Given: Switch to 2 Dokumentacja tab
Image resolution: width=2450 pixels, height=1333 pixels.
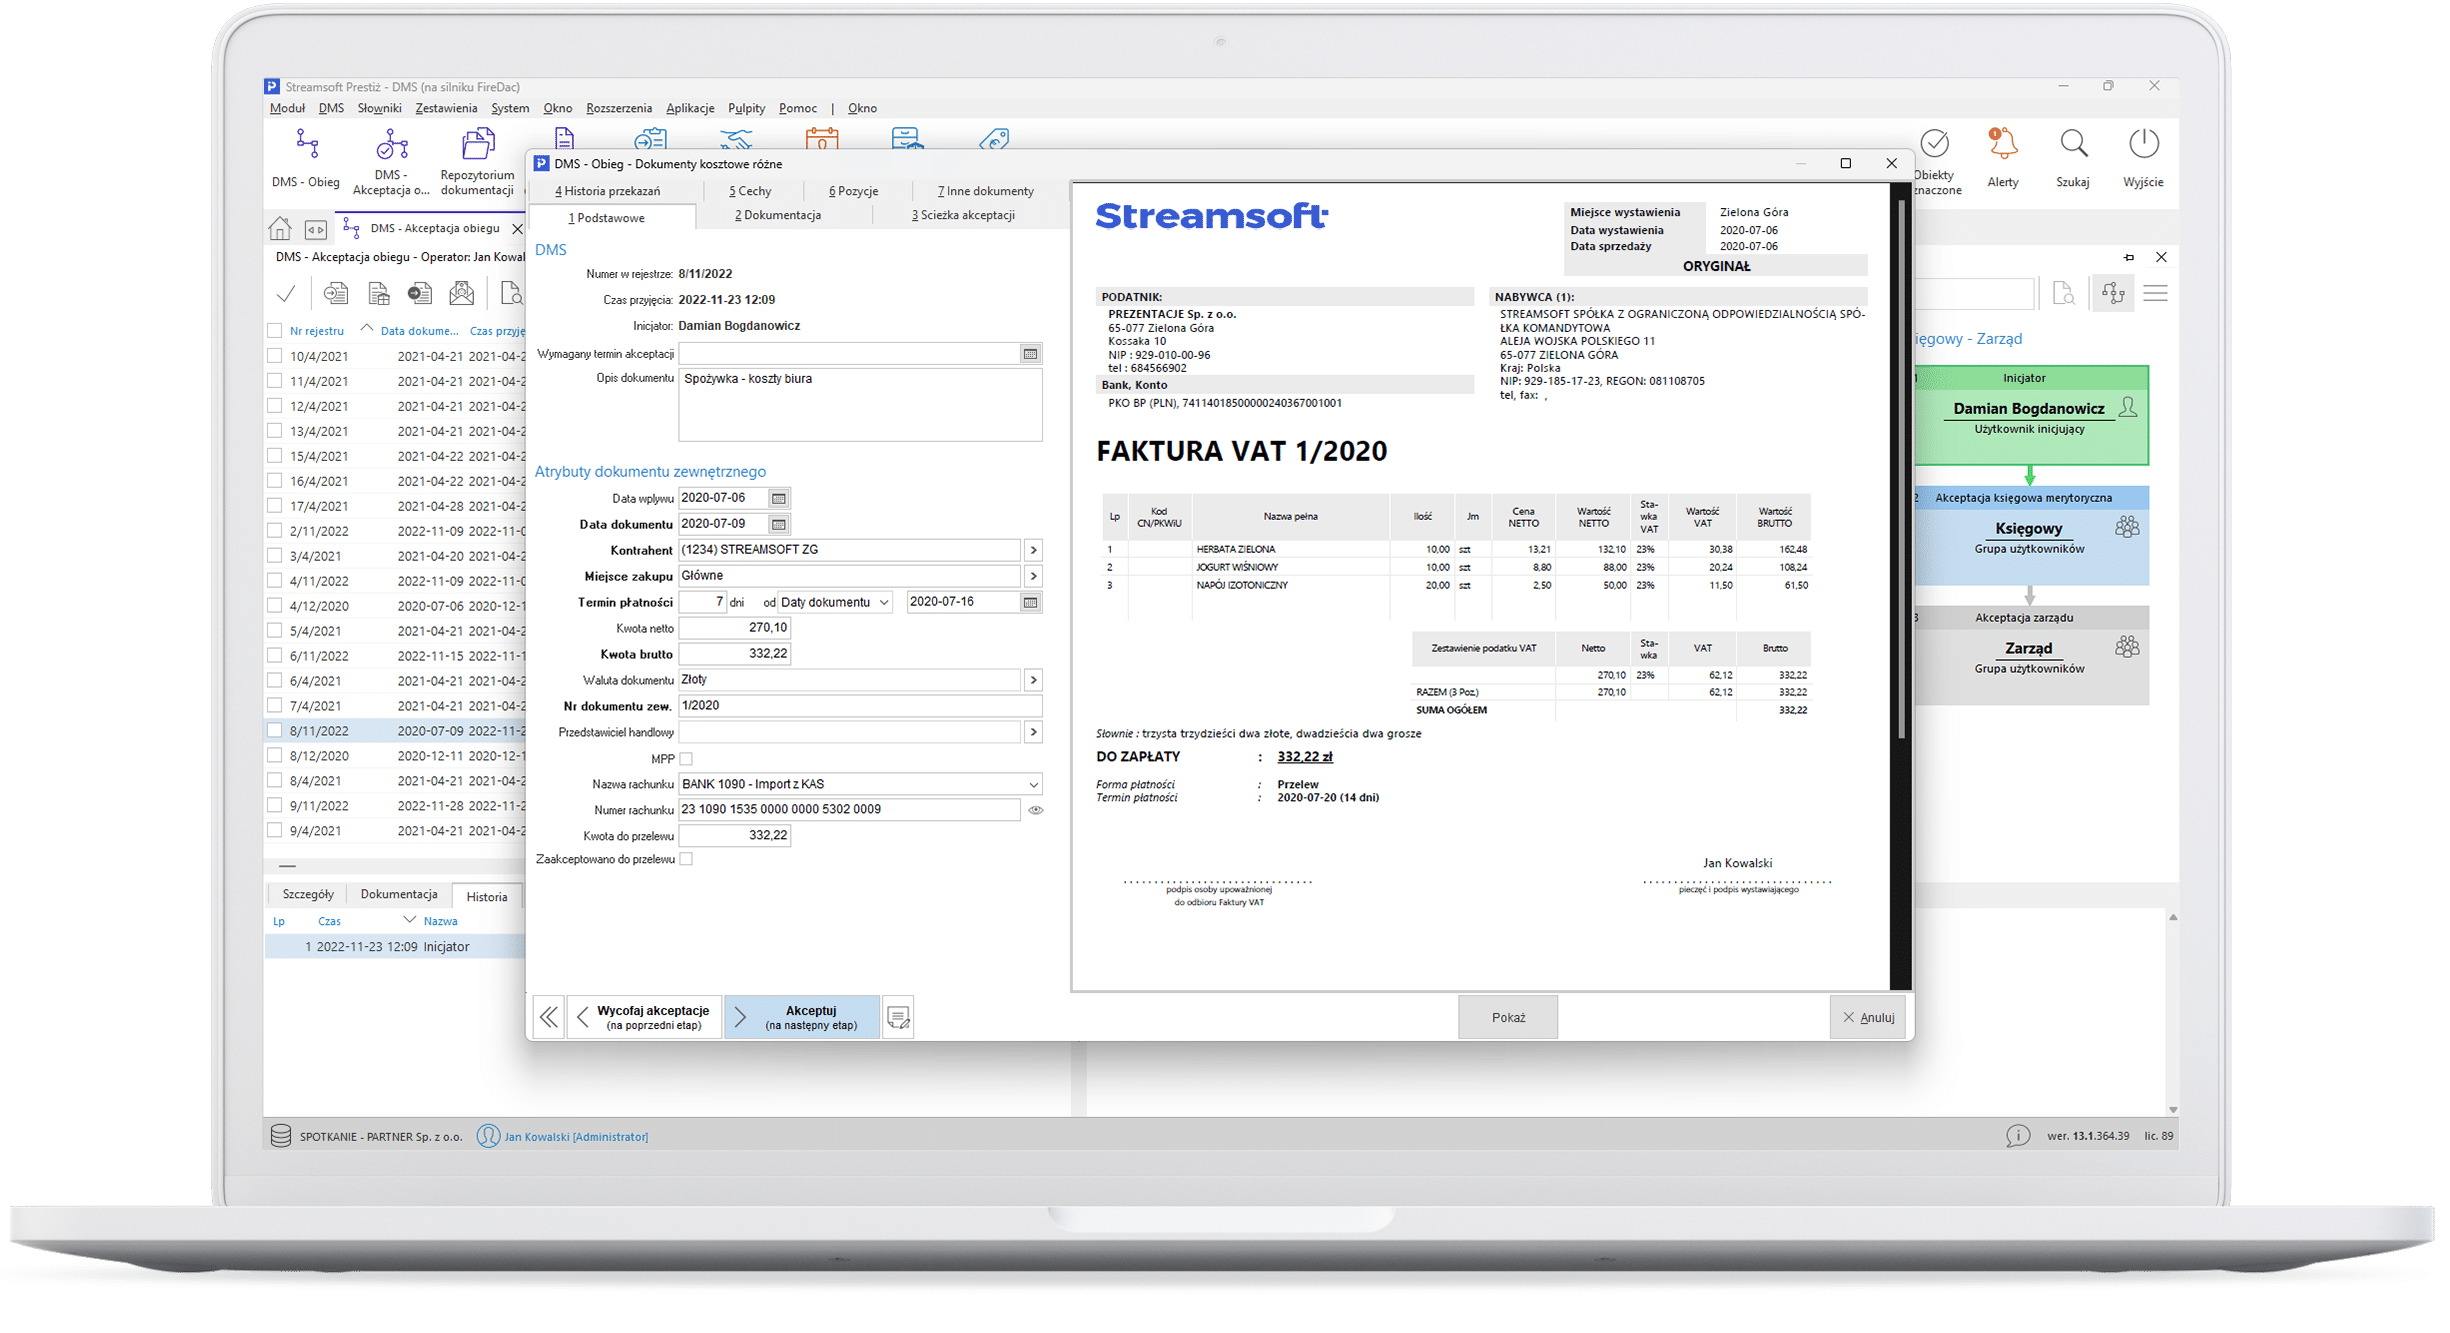Looking at the screenshot, I should click(x=778, y=215).
